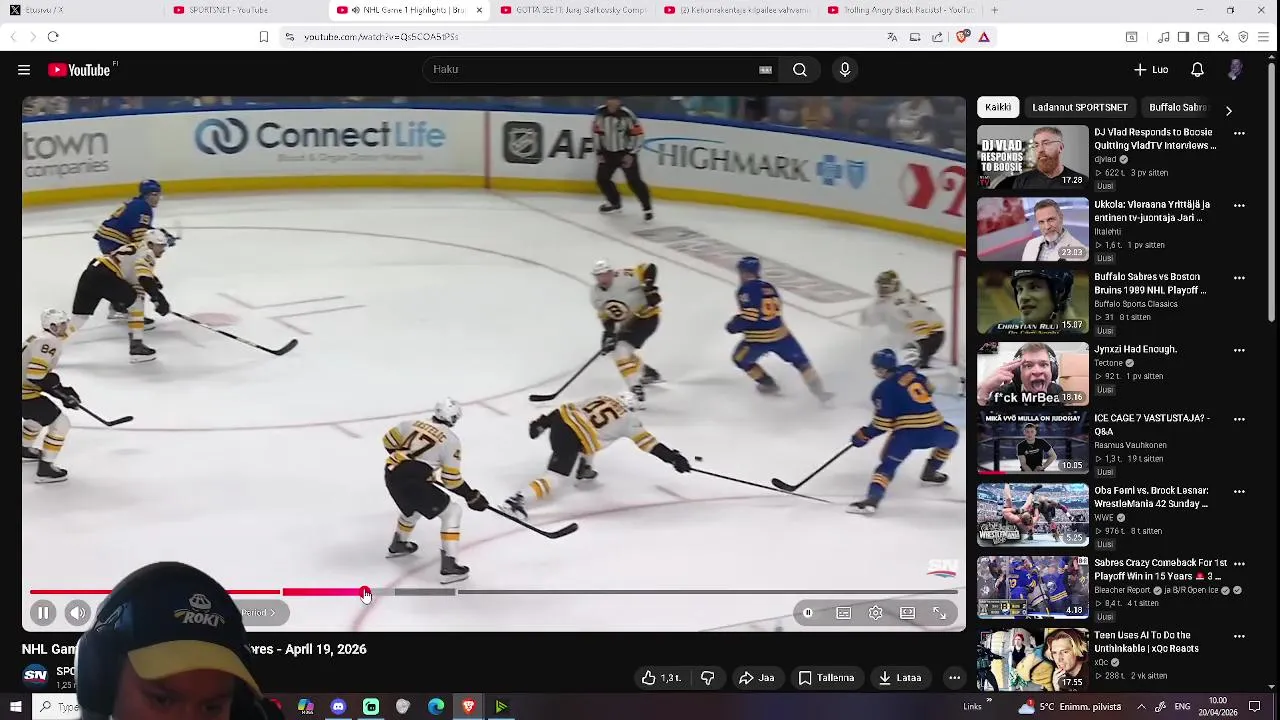This screenshot has height=720, width=1280.
Task: Open Brave Shields lion icon
Action: [962, 37]
